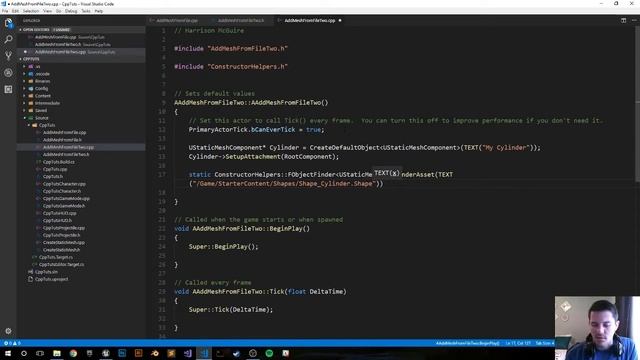The height and width of the screenshot is (360, 640).
Task: Click the TEXT(x) parameter hint tooltip
Action: pos(387,173)
